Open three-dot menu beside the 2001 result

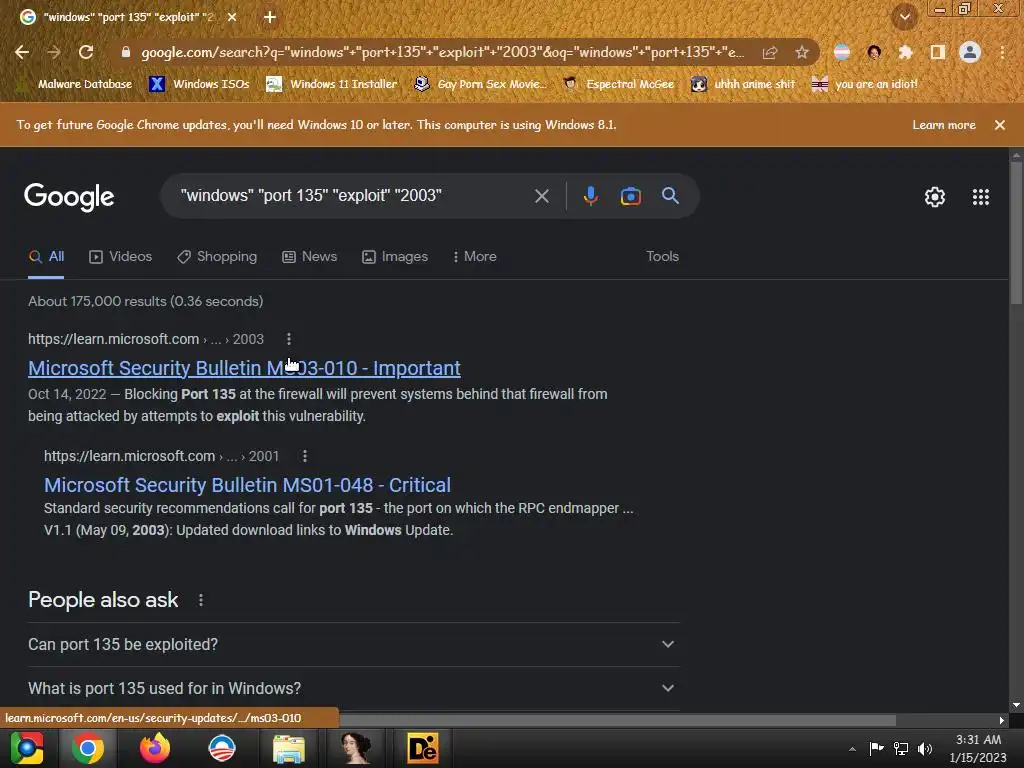pos(304,456)
